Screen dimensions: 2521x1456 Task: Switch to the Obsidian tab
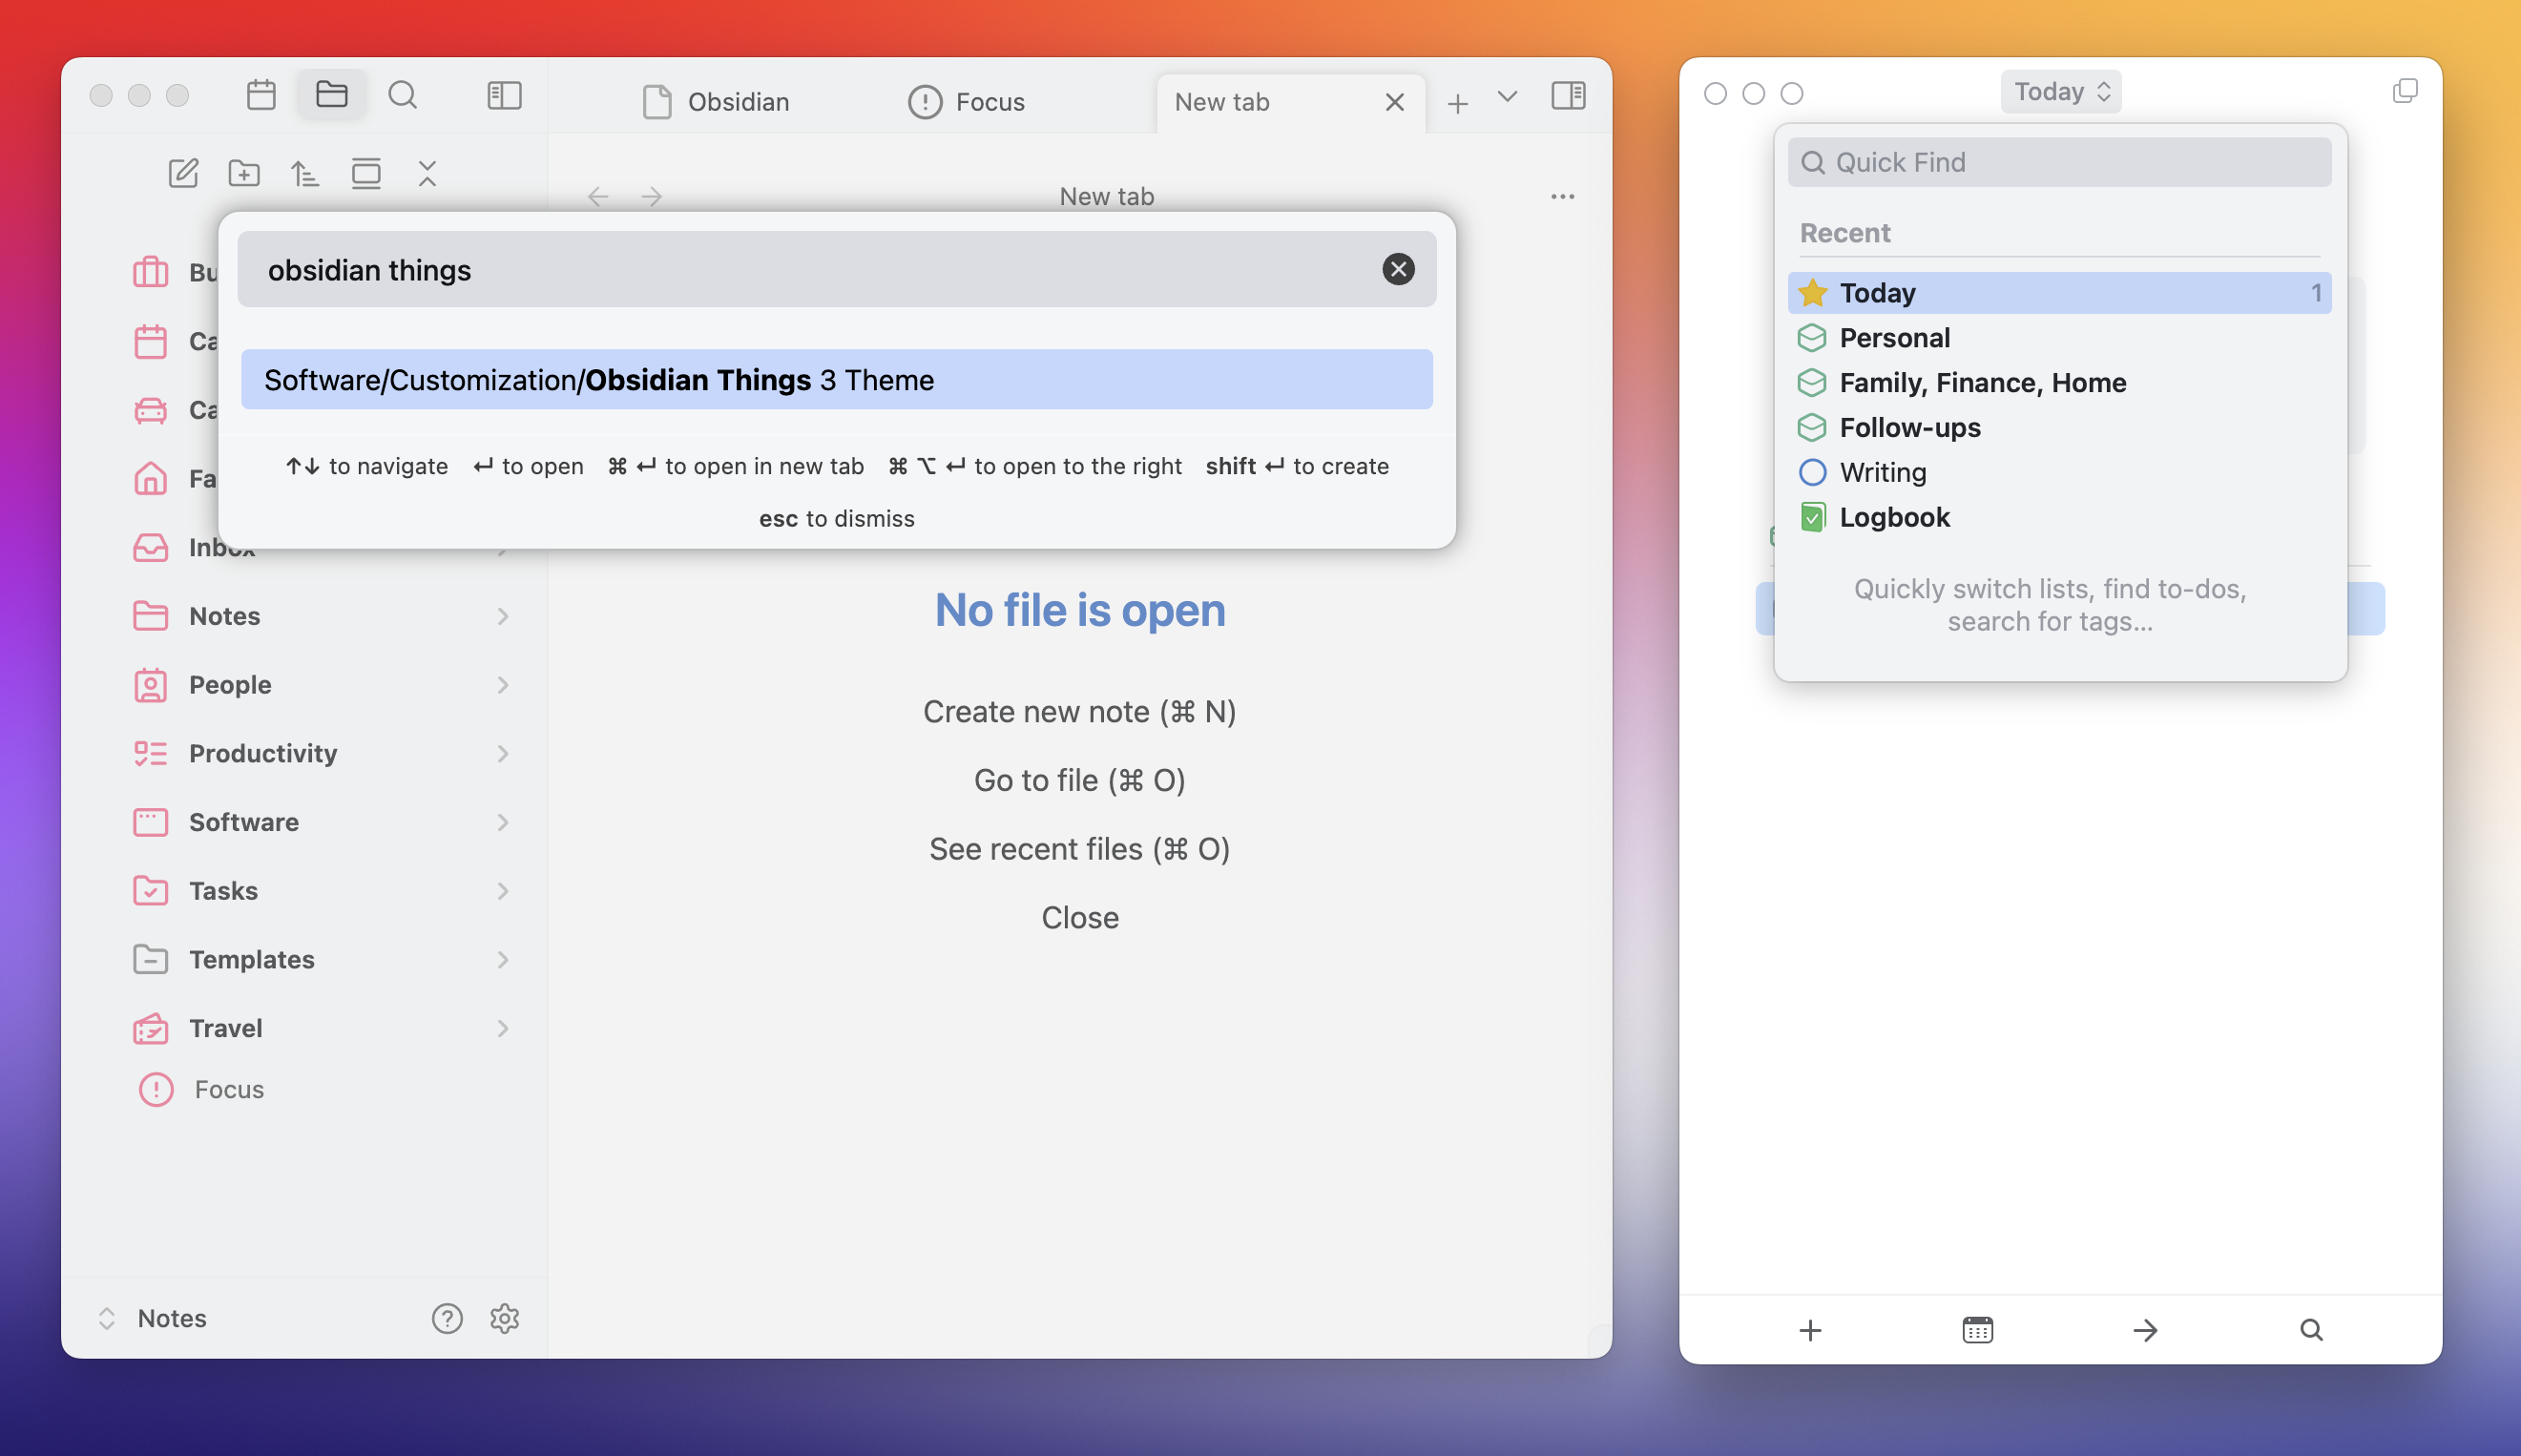716,102
